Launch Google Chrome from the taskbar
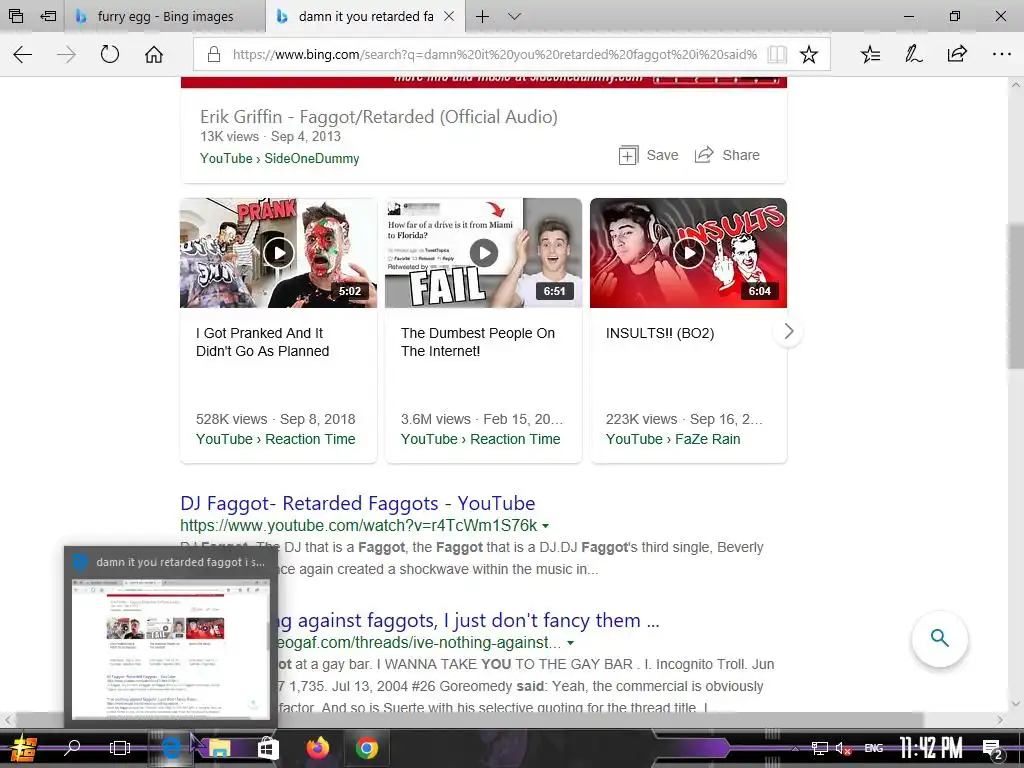The image size is (1024, 768). pyautogui.click(x=366, y=748)
